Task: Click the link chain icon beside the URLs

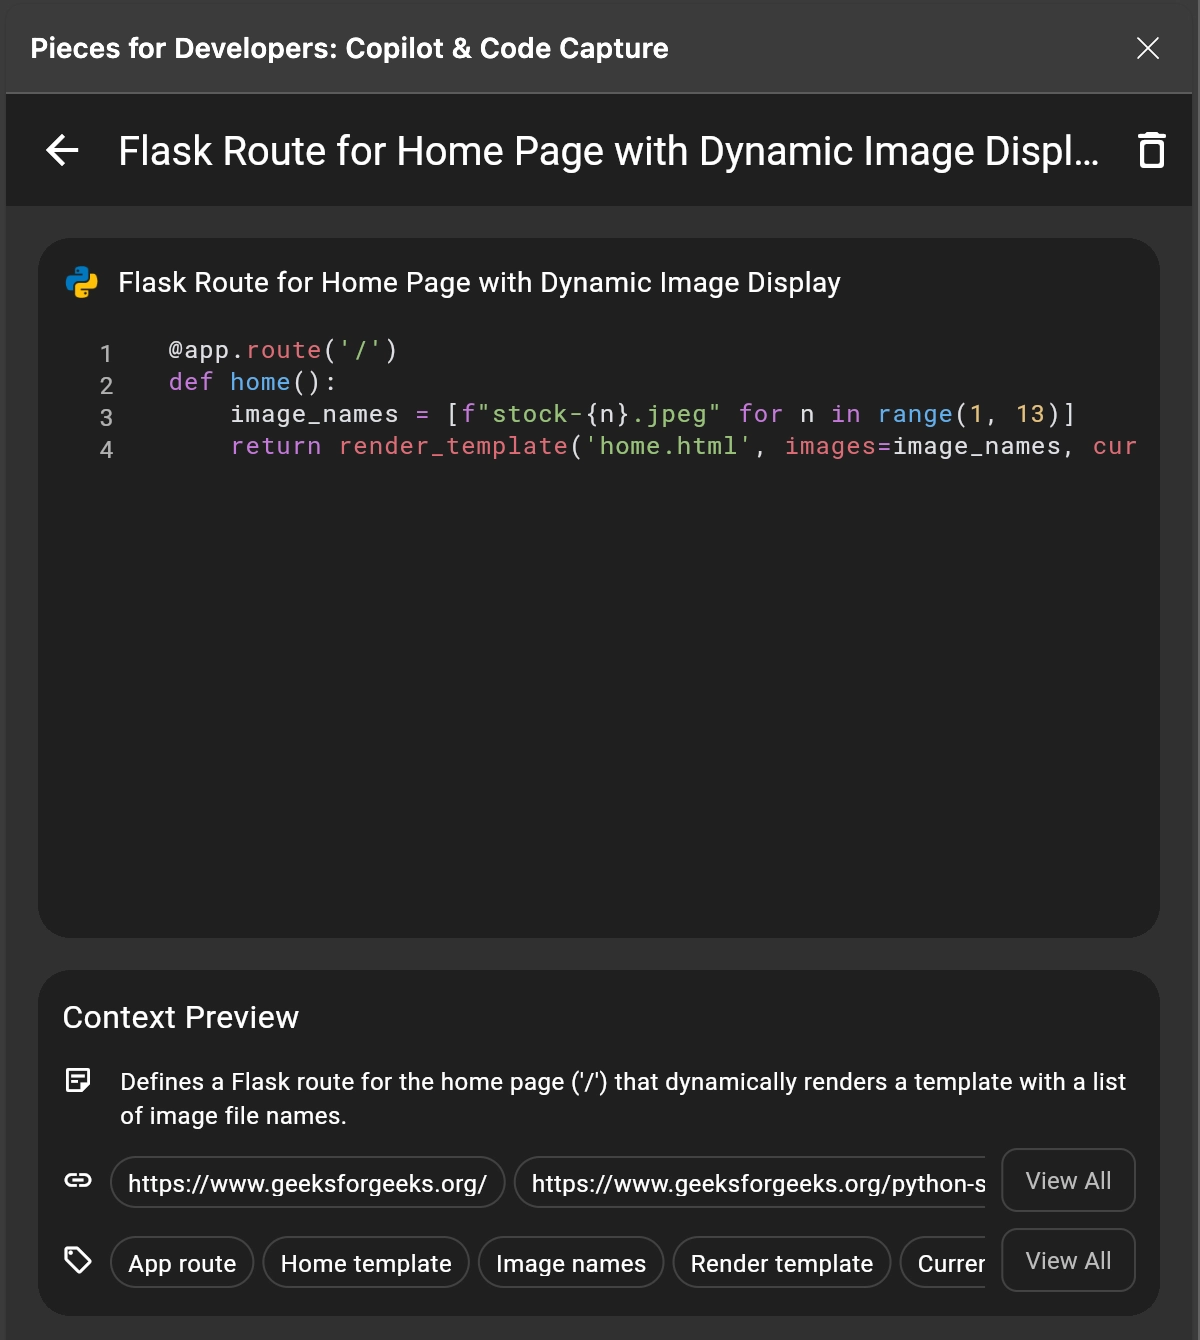Action: [x=79, y=1181]
